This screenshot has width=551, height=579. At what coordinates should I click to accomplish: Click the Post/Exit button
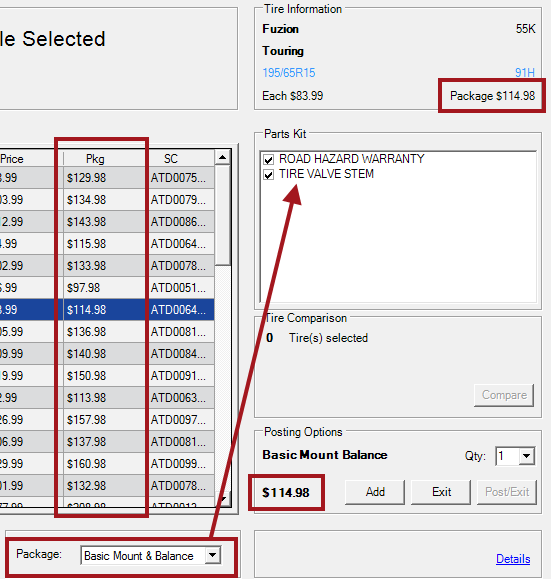point(507,492)
